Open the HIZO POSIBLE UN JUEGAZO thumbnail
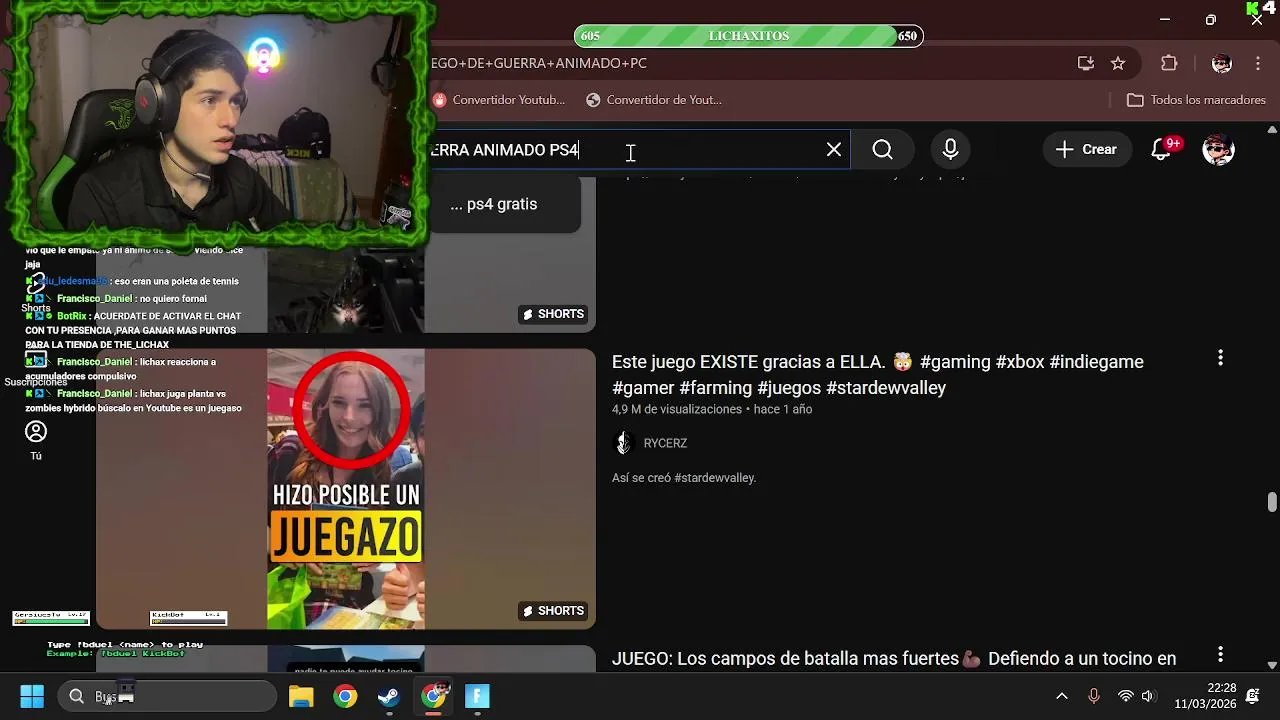Image resolution: width=1280 pixels, height=720 pixels. coord(346,489)
